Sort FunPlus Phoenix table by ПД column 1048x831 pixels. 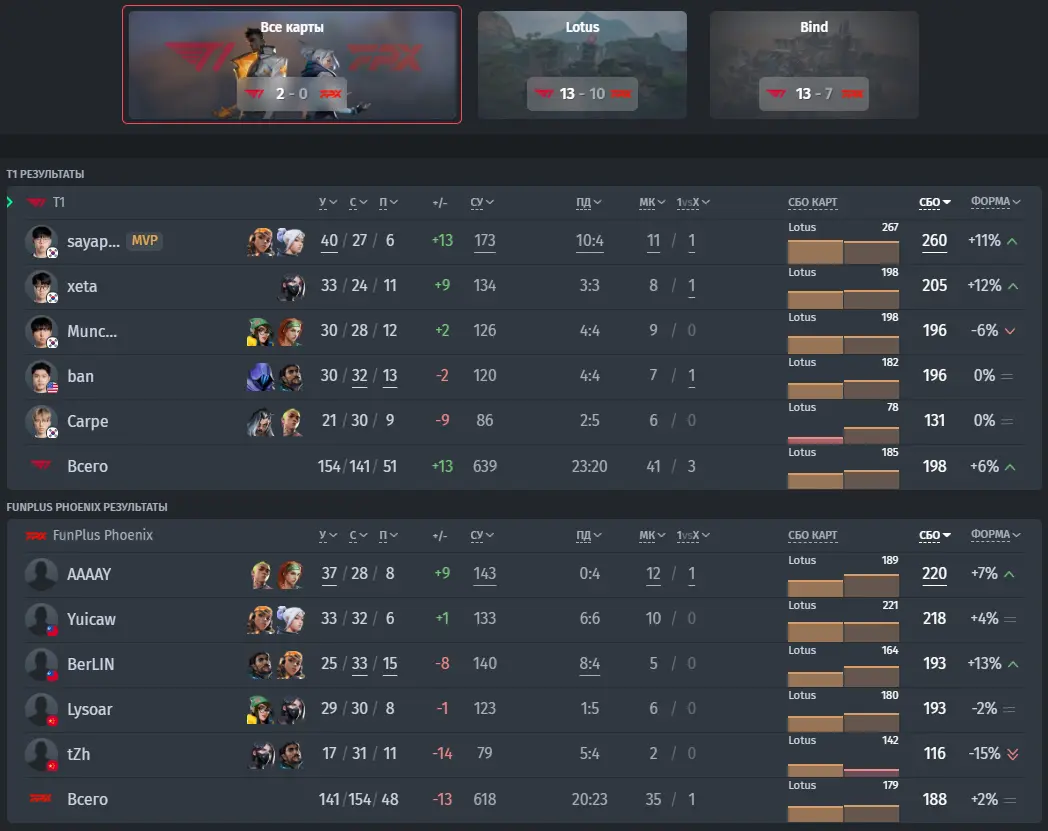[588, 536]
